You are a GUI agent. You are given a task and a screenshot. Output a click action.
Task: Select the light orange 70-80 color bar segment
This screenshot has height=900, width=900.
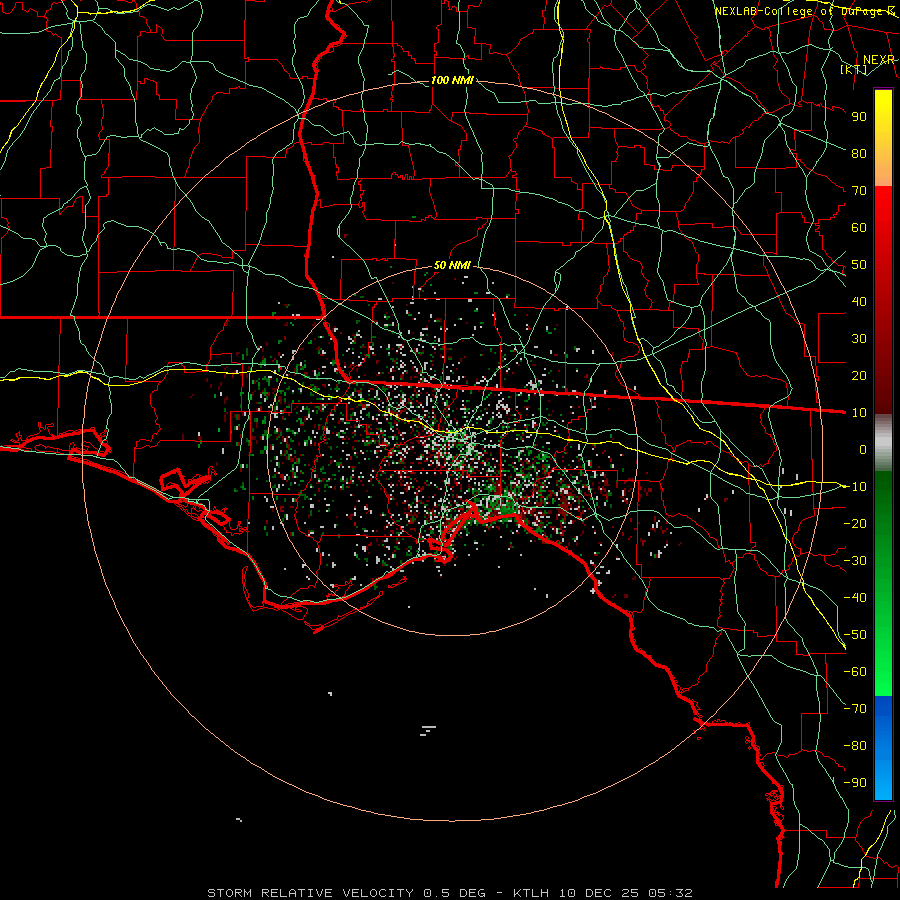click(x=883, y=168)
